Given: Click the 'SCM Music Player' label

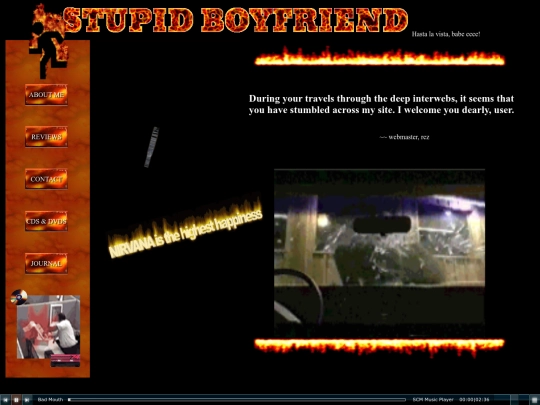Looking at the screenshot, I should coord(433,400).
